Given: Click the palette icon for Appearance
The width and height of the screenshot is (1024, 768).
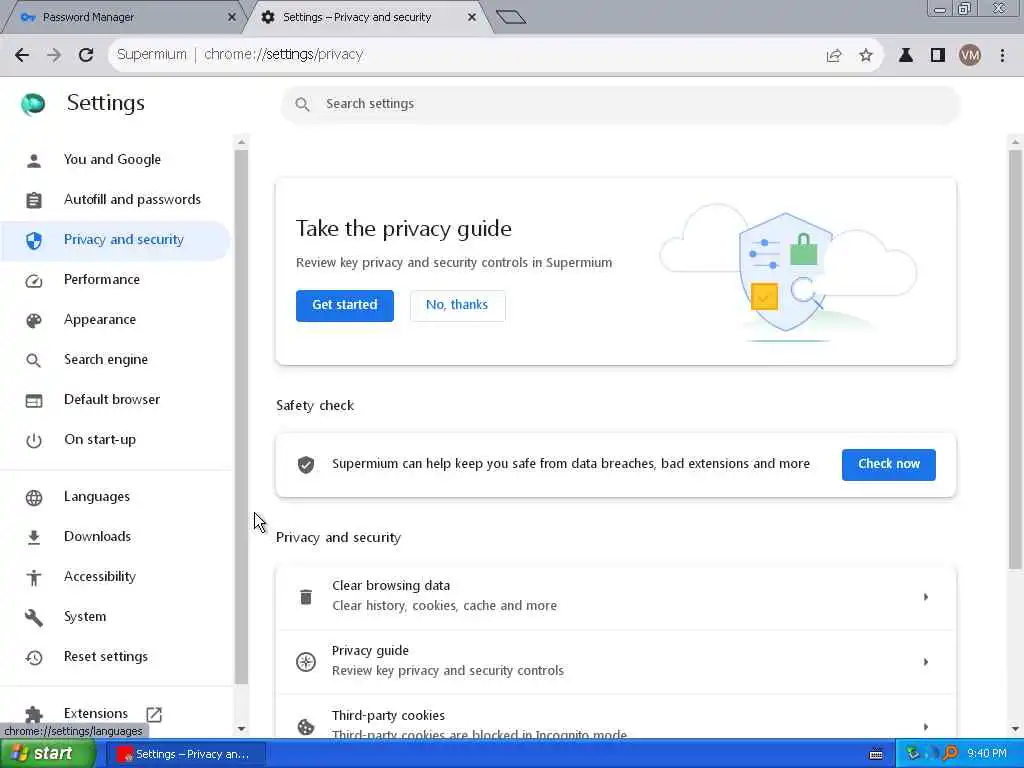Looking at the screenshot, I should (x=34, y=320).
